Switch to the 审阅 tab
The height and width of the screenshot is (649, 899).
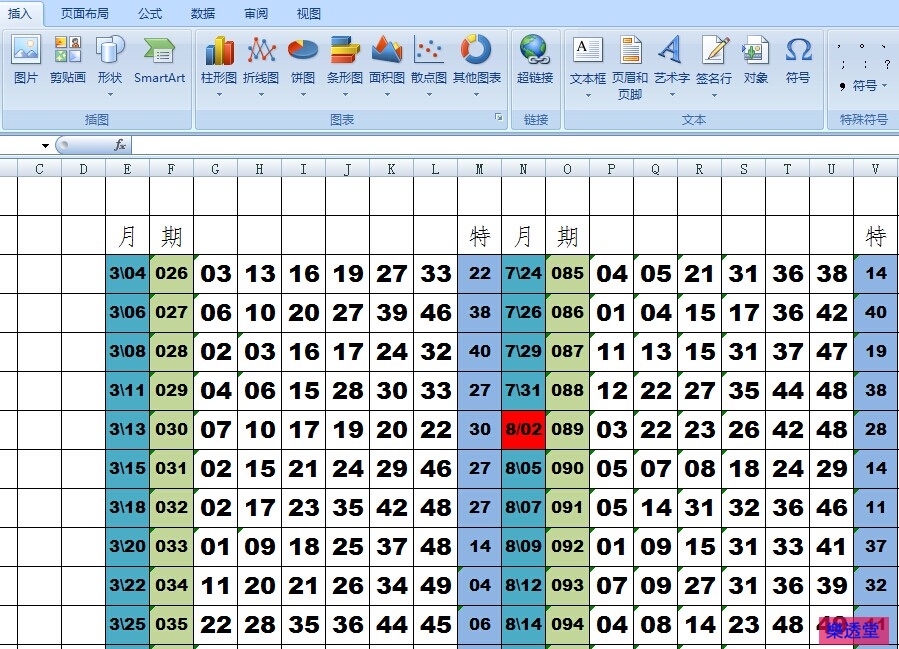tap(256, 13)
